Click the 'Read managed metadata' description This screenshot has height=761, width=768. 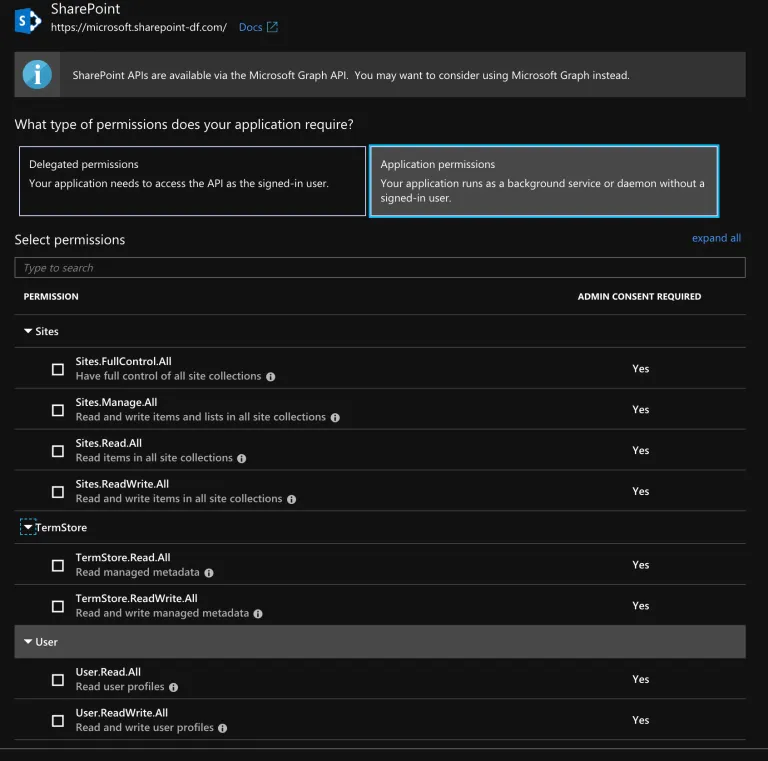(138, 572)
